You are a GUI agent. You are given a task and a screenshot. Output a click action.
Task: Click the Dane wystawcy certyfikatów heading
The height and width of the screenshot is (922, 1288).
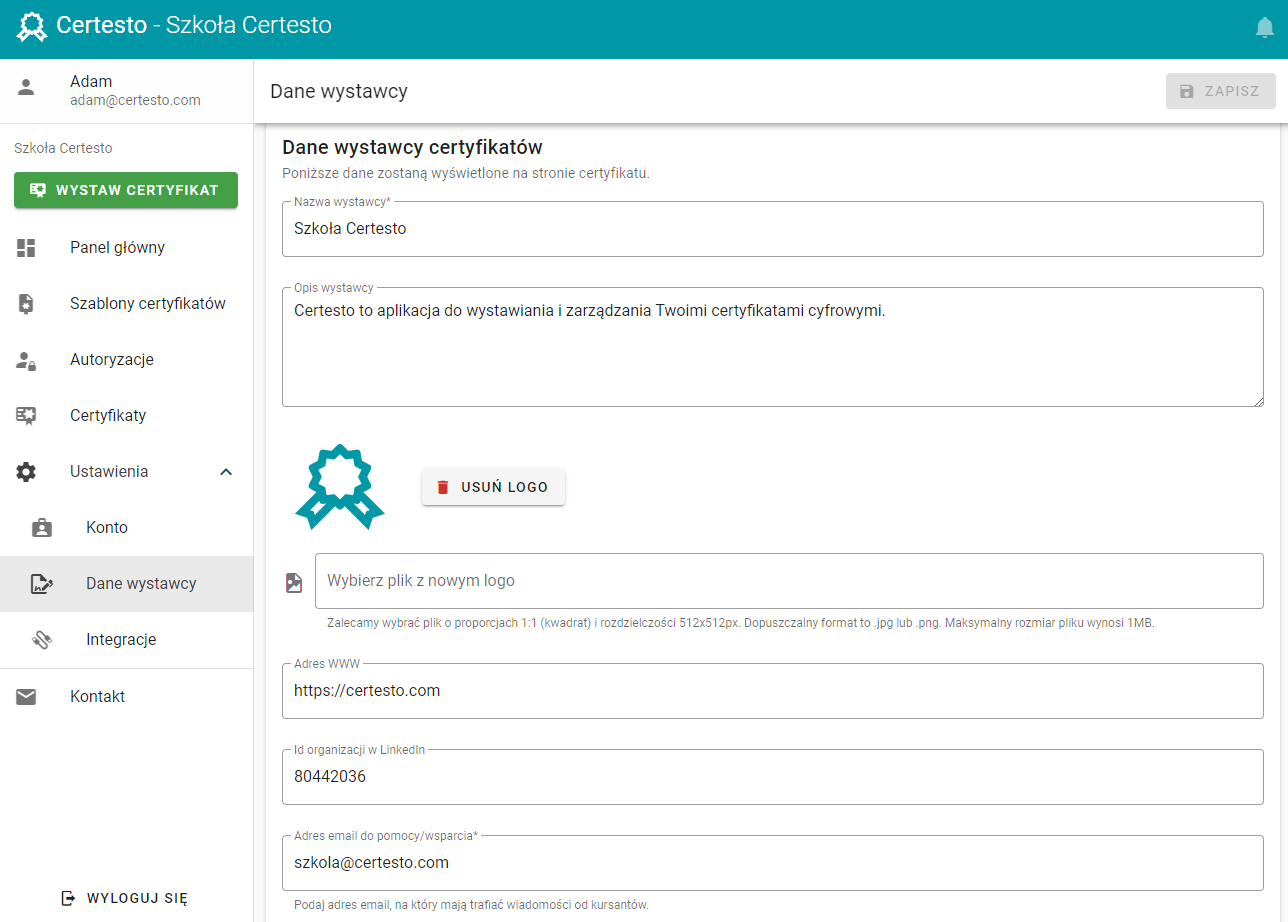tap(412, 147)
